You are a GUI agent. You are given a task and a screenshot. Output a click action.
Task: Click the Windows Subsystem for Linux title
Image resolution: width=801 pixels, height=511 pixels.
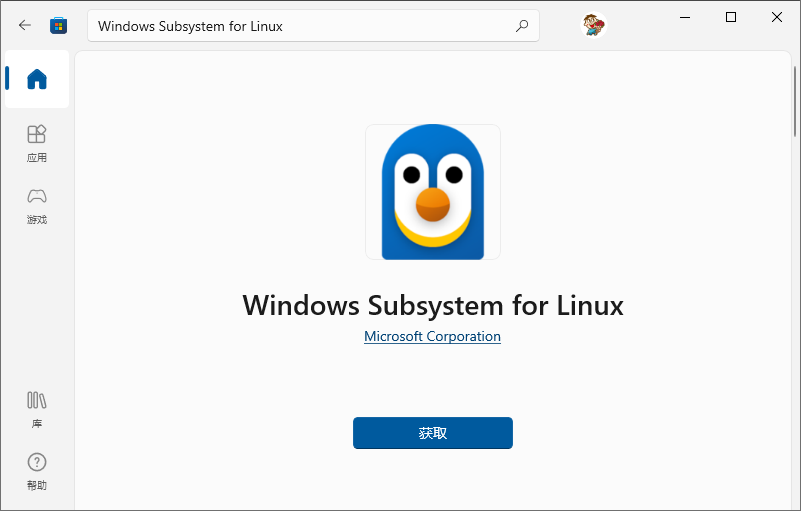click(x=433, y=306)
